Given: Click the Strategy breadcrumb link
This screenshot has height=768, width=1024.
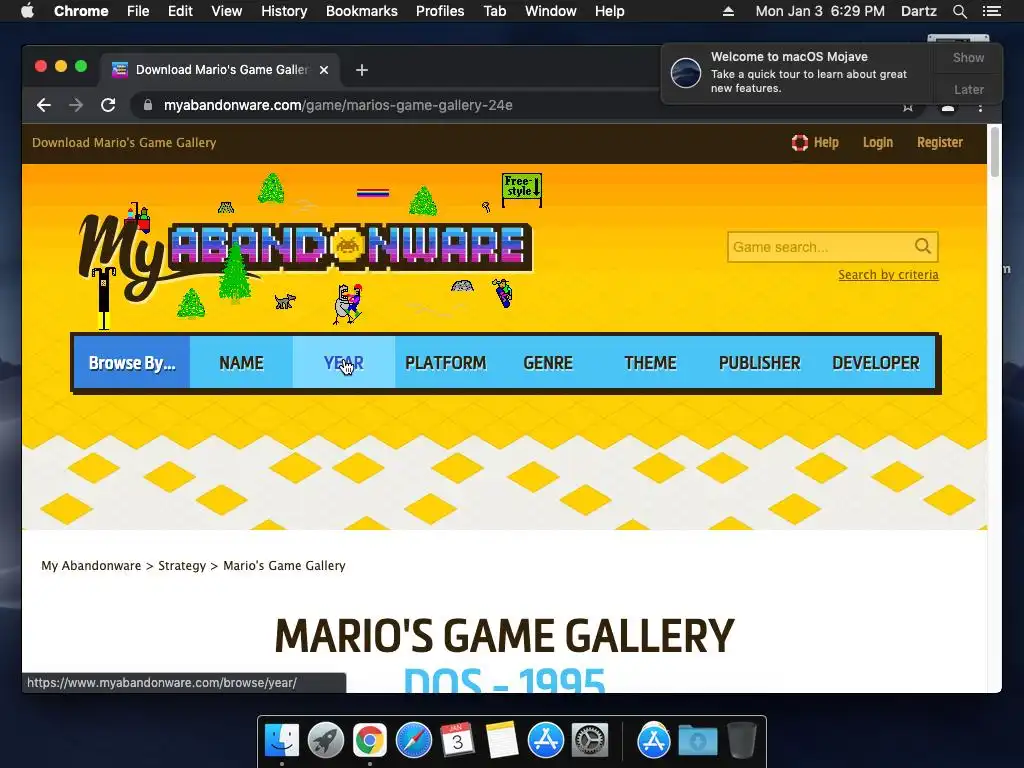Looking at the screenshot, I should tap(182, 566).
